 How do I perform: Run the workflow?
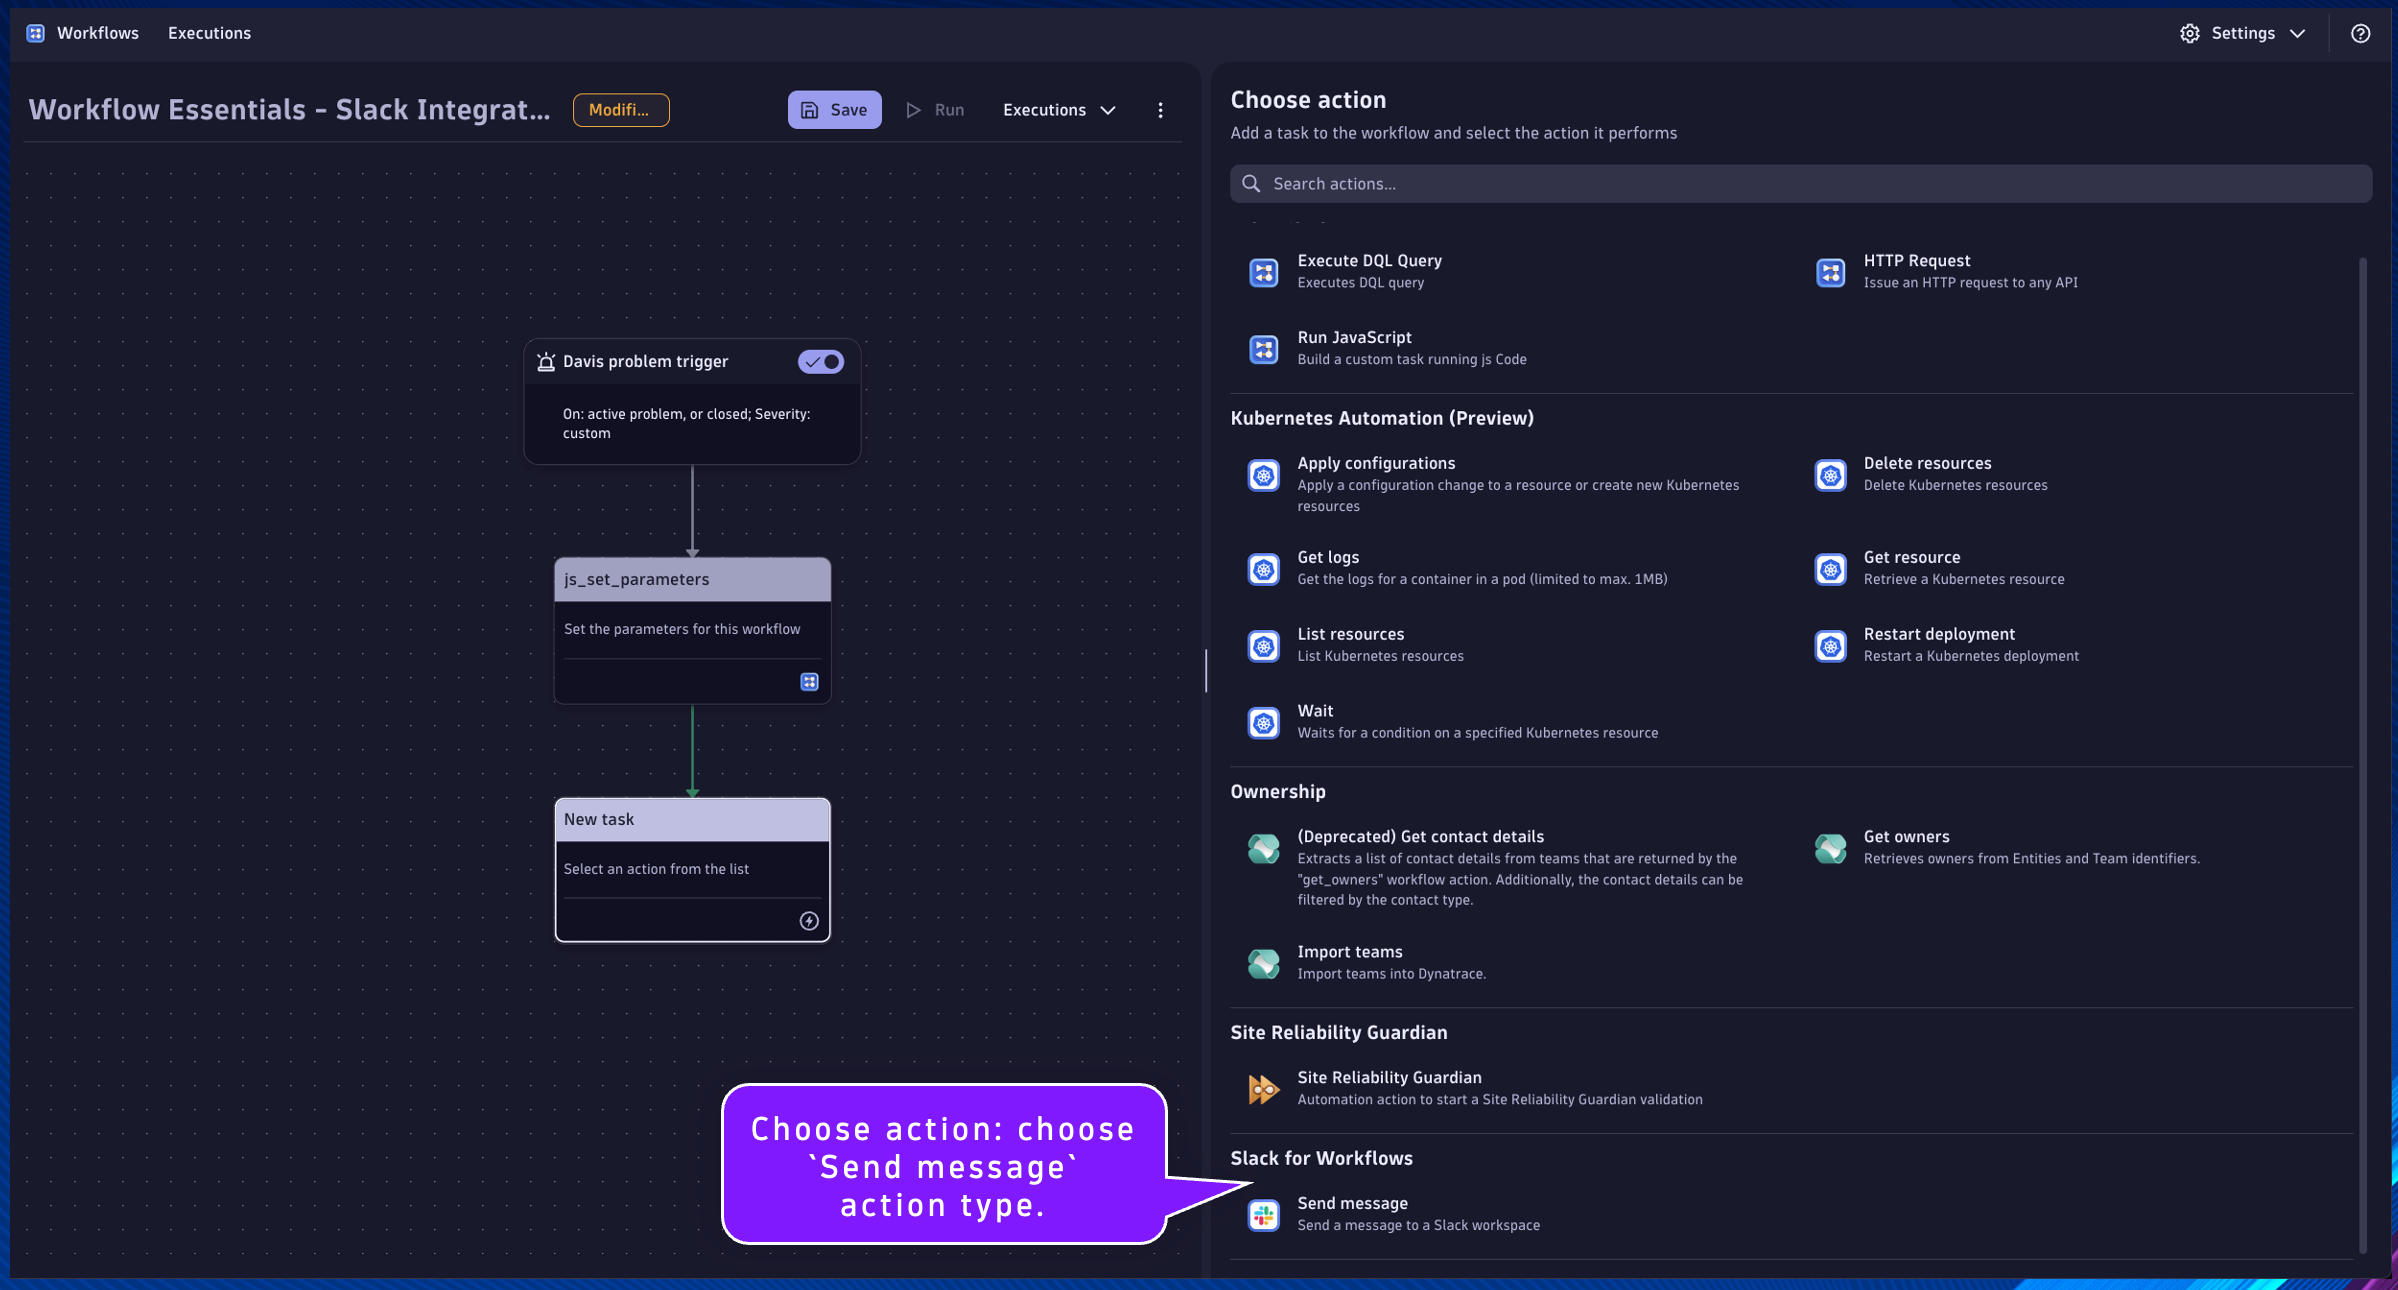pos(935,110)
